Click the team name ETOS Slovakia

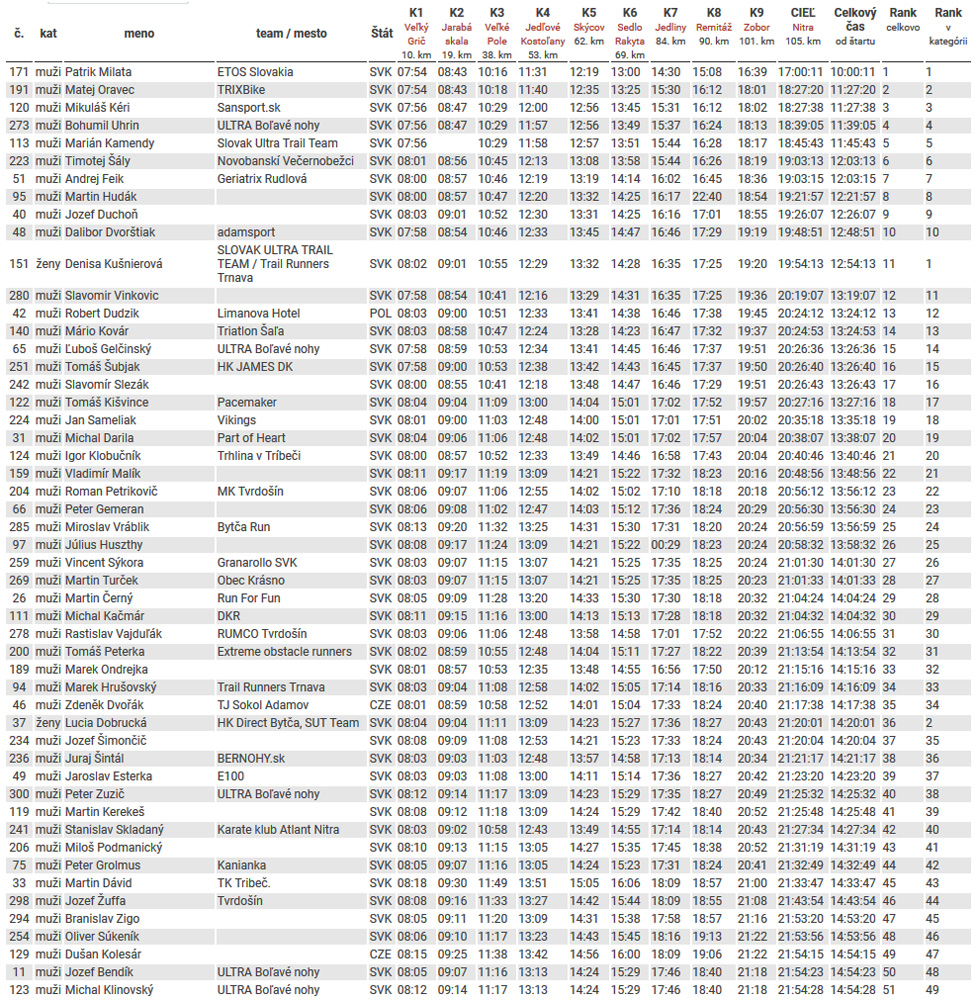click(x=255, y=72)
